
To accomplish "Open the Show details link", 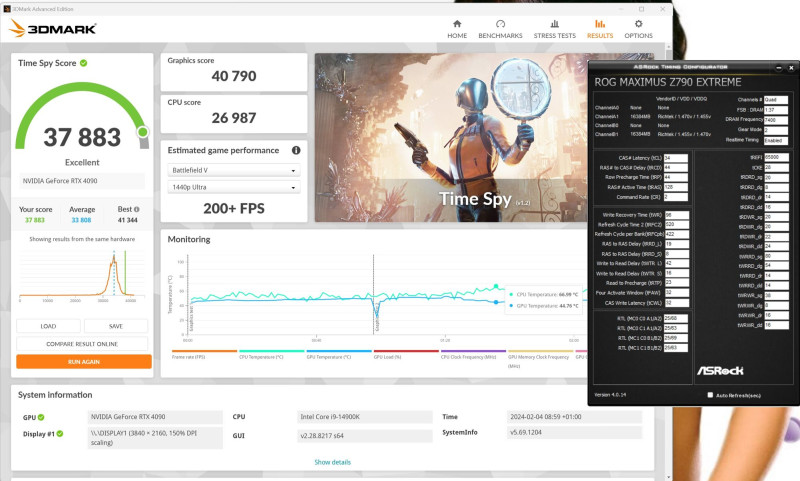I will (332, 462).
